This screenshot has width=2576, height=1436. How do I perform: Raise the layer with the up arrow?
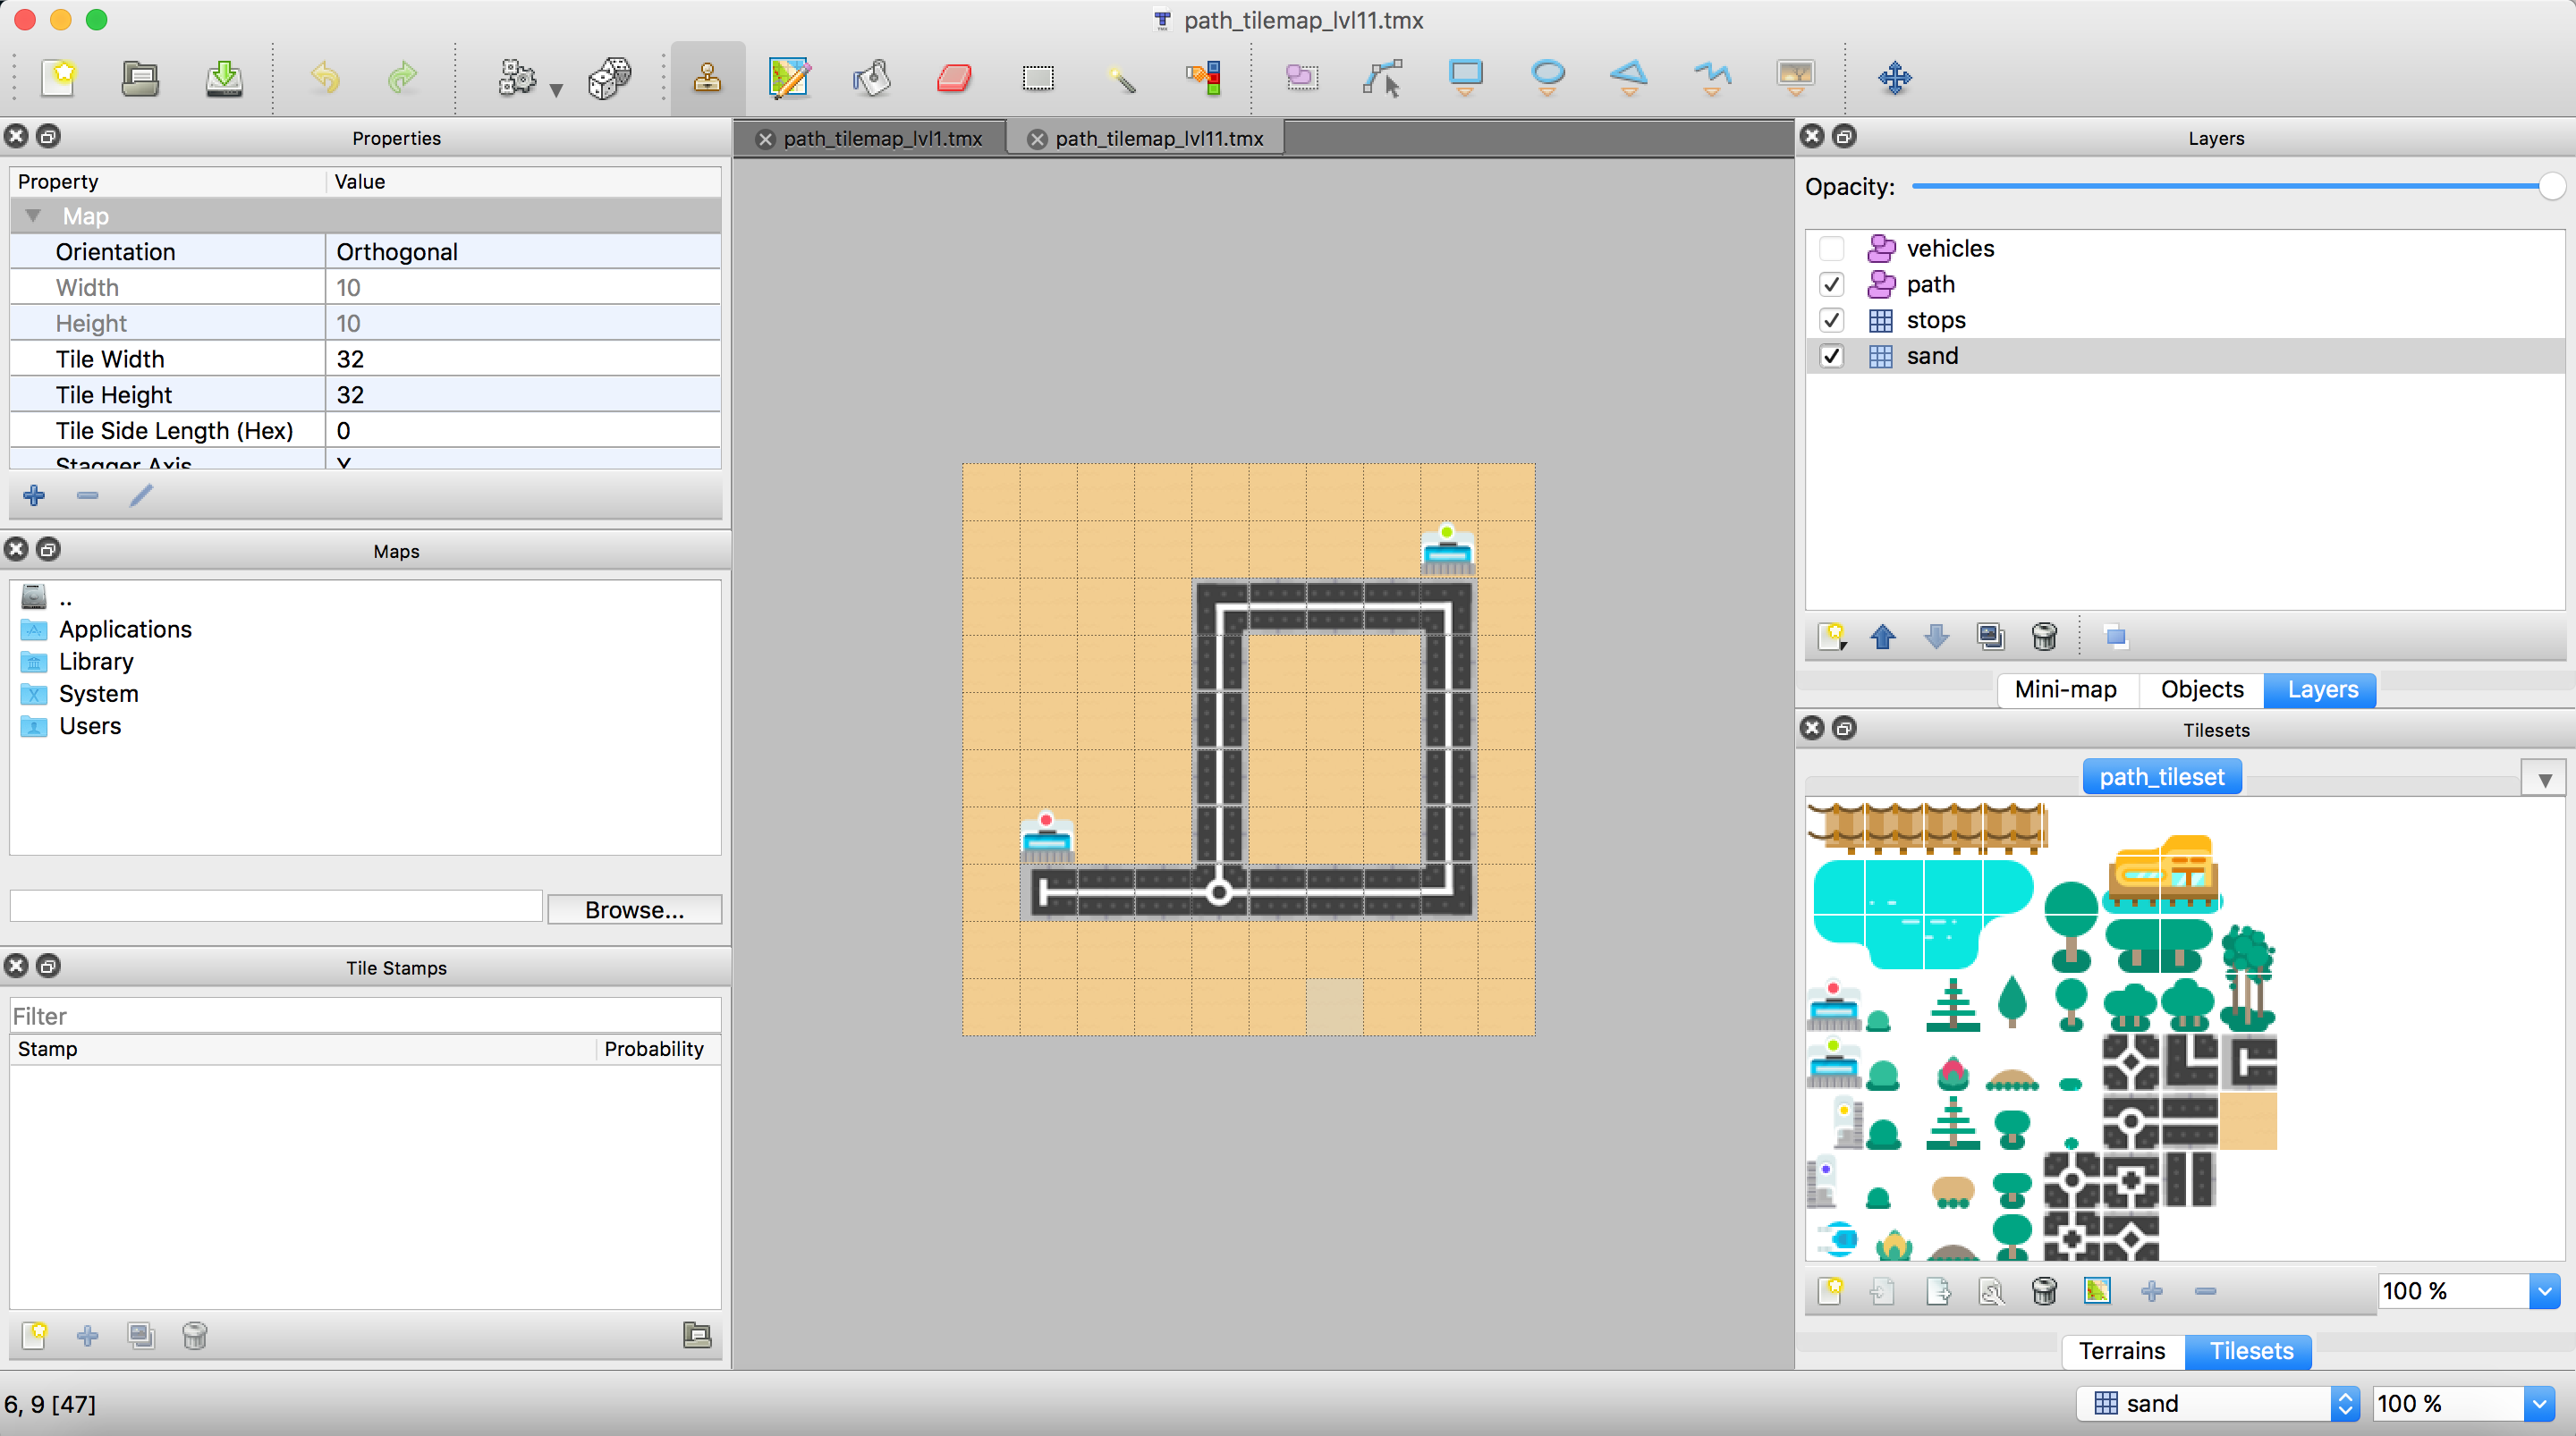coord(1883,637)
